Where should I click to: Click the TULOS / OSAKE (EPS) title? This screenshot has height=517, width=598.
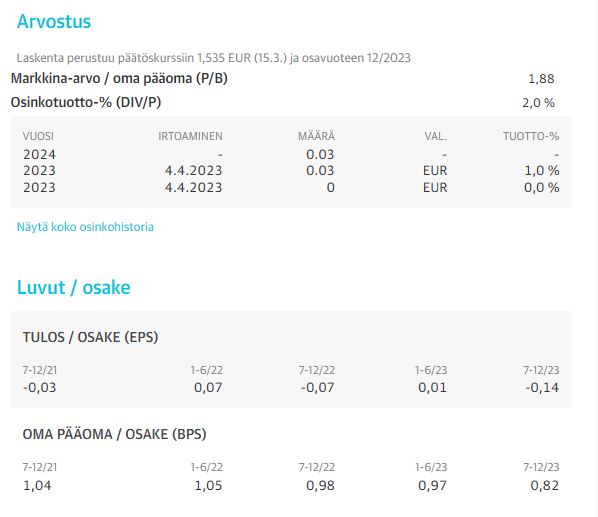point(90,337)
